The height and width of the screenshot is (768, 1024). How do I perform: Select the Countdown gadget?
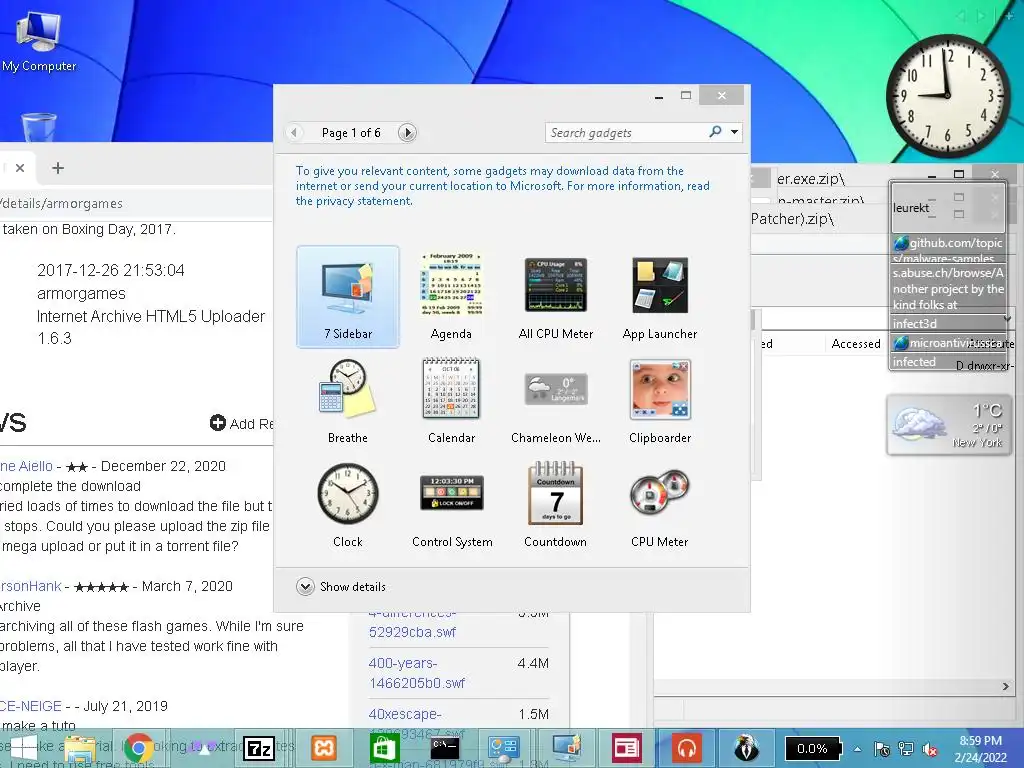coord(556,505)
